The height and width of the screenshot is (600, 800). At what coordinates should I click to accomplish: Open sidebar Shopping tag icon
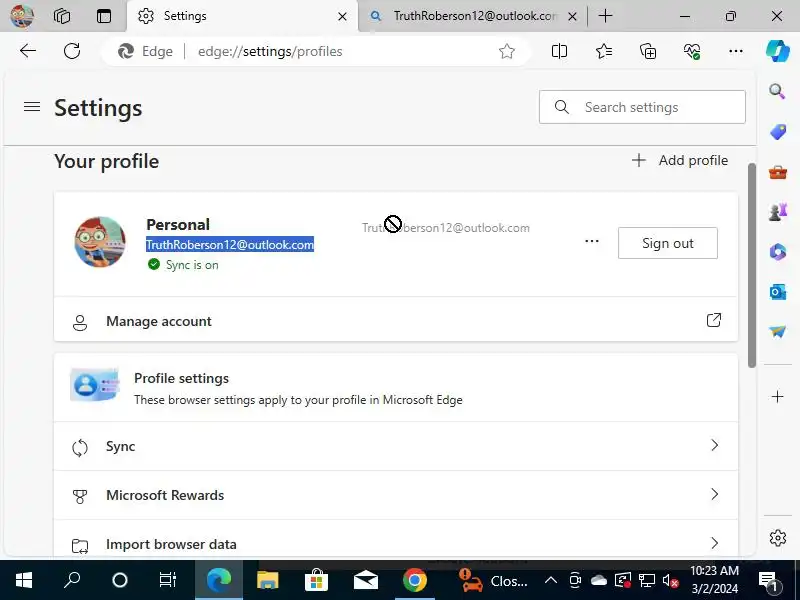pyautogui.click(x=778, y=132)
